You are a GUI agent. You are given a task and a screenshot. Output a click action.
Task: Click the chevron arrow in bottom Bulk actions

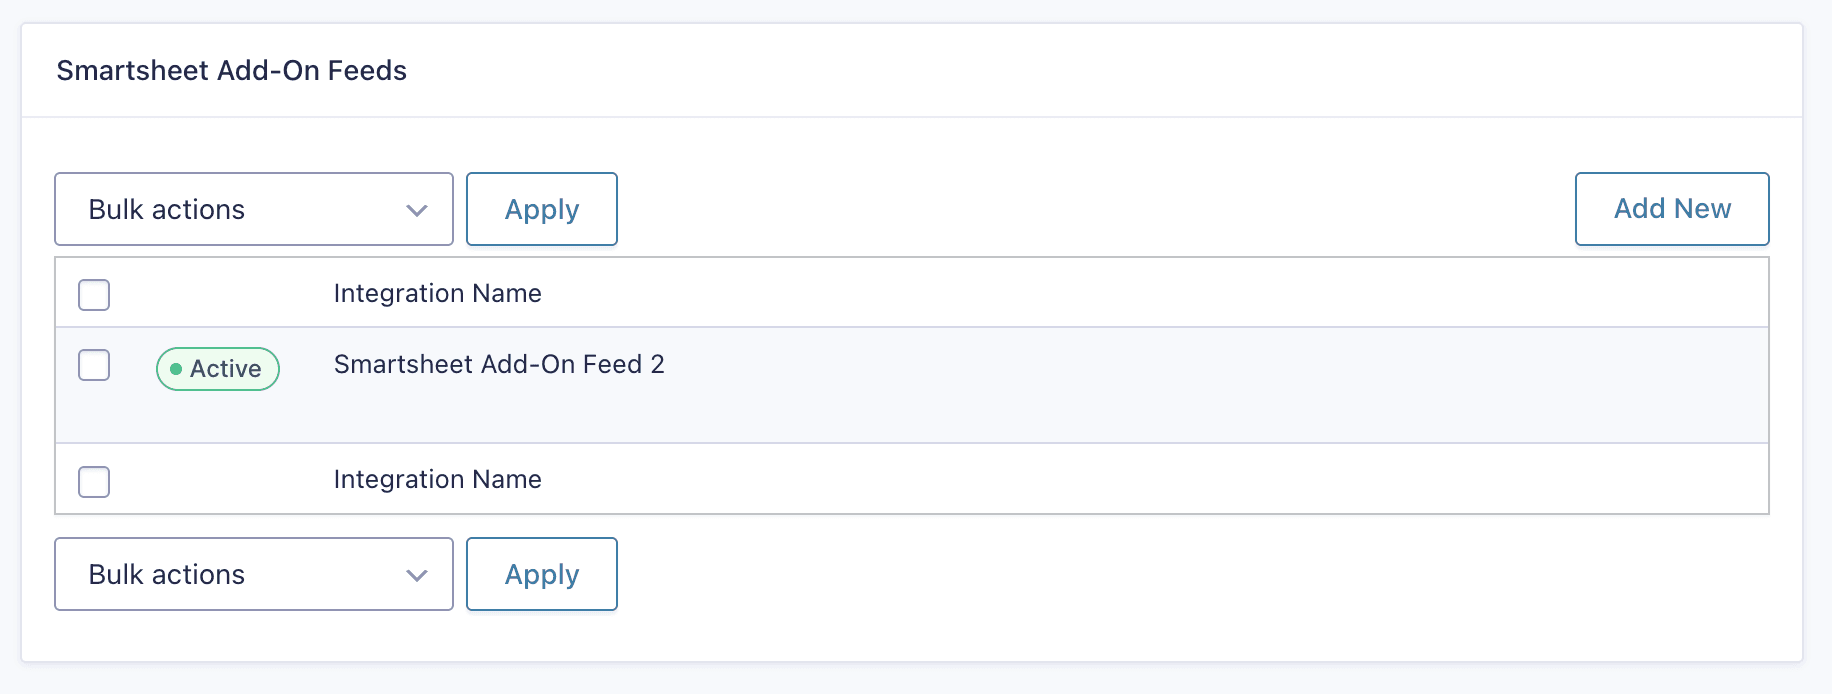click(x=417, y=575)
